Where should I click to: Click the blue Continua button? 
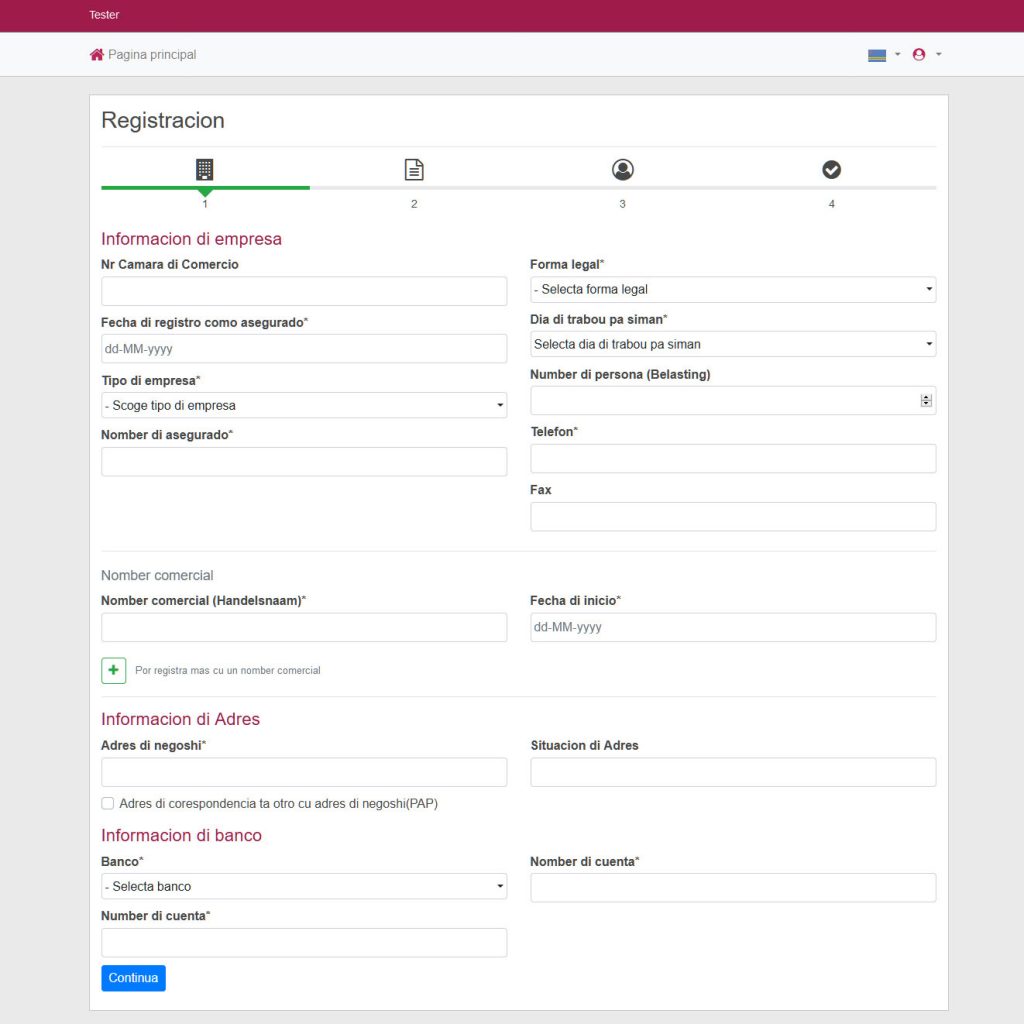133,978
